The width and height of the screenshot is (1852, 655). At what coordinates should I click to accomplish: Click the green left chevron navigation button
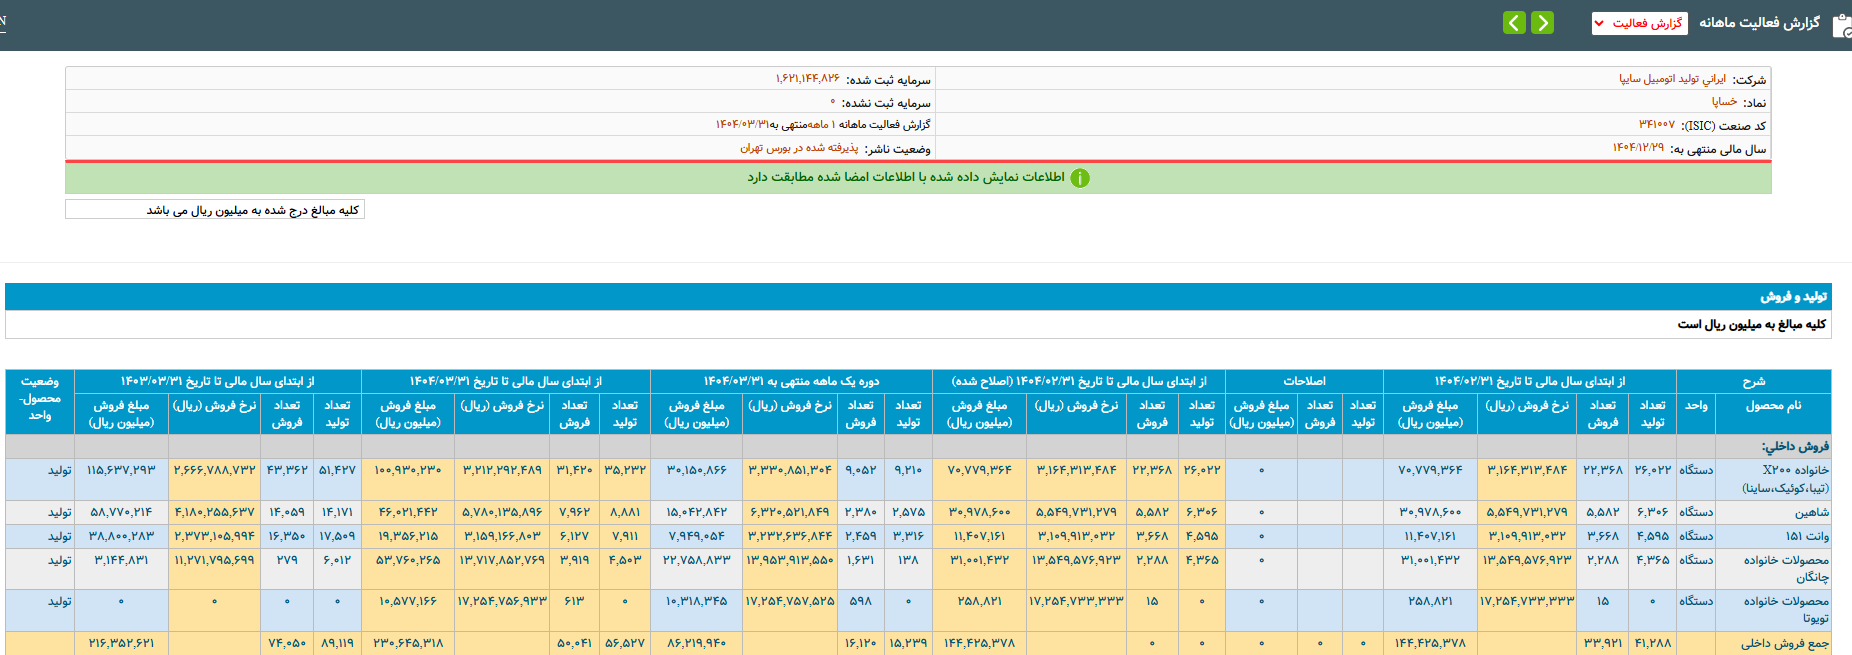coord(1514,23)
